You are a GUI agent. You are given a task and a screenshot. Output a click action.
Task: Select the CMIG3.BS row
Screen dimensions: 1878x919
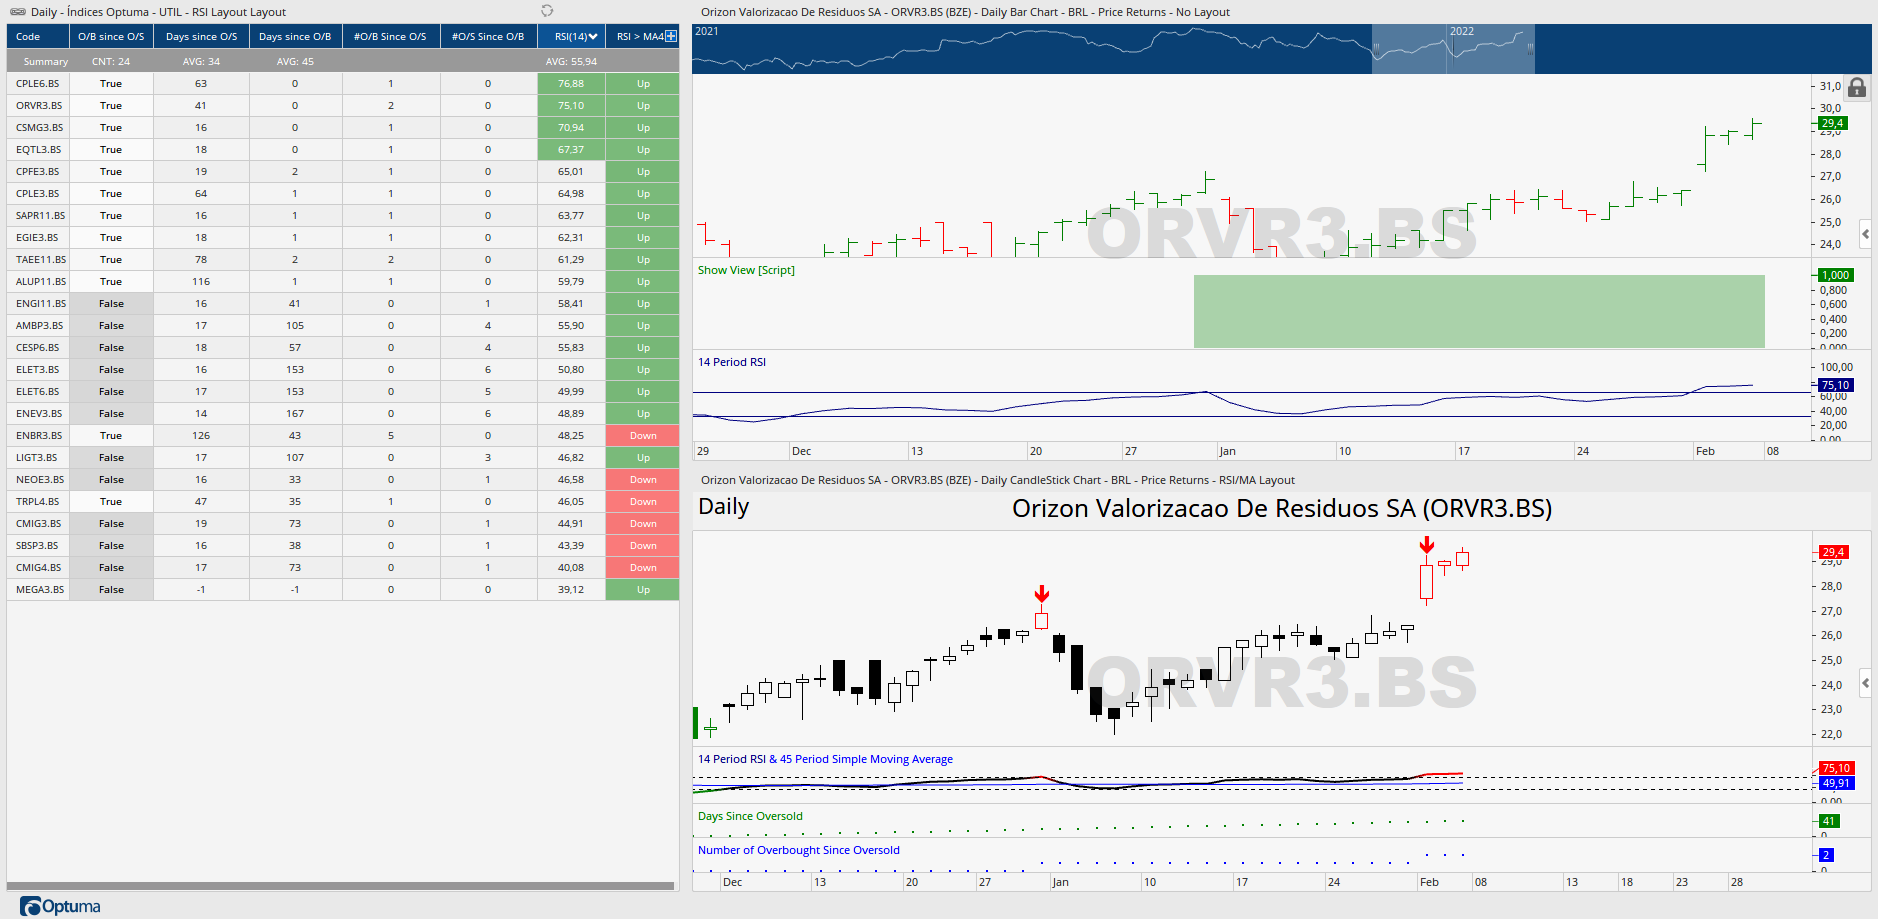pos(343,524)
